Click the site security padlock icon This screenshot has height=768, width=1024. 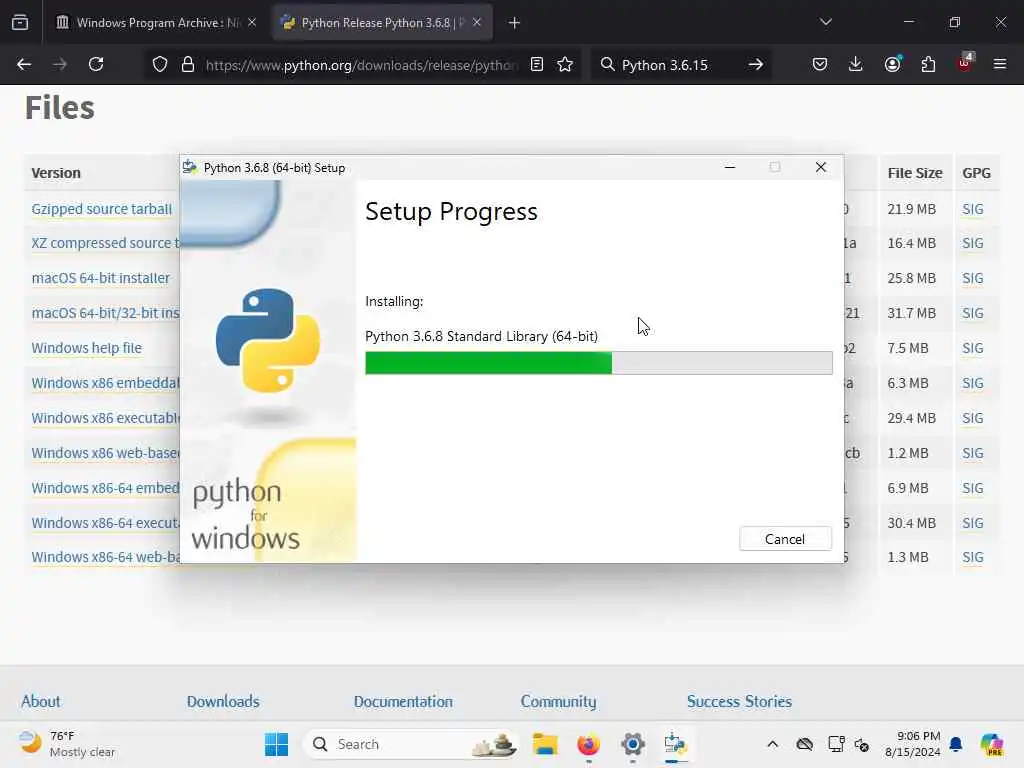188,64
